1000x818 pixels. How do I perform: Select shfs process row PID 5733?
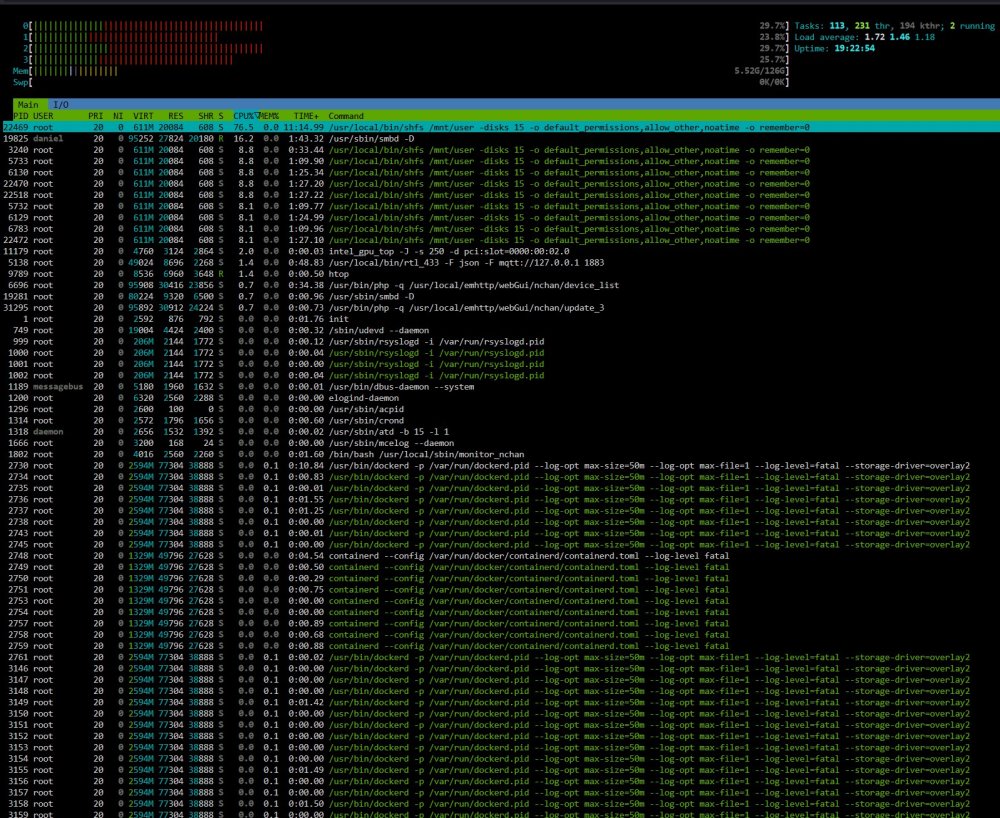[x=500, y=161]
